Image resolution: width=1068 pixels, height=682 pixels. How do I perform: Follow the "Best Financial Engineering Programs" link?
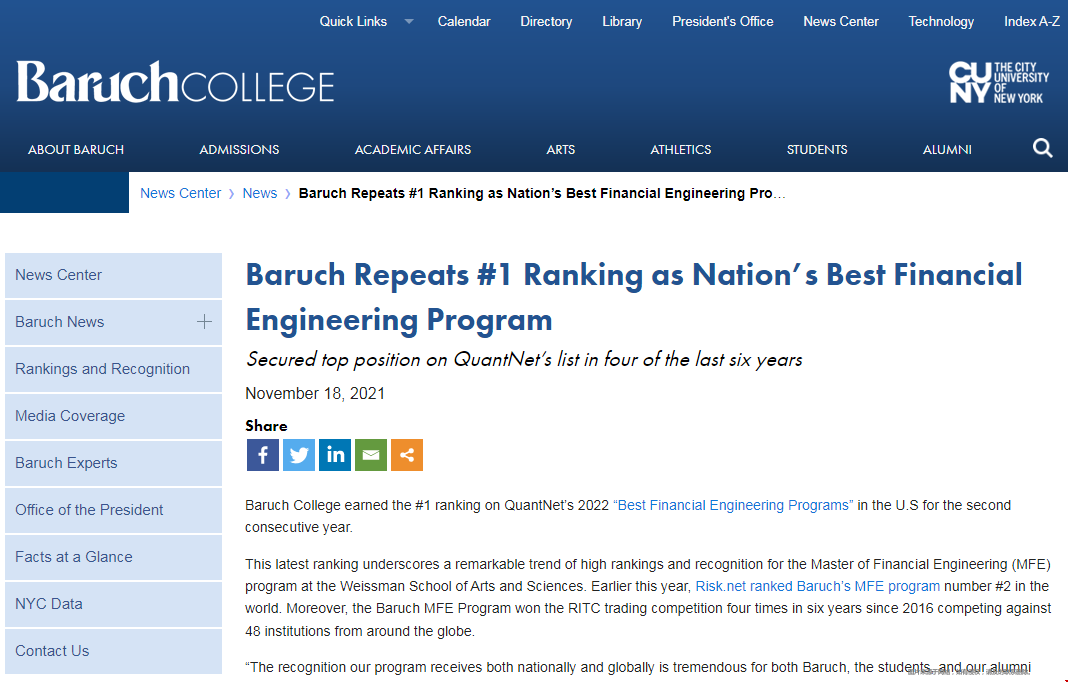[733, 506]
